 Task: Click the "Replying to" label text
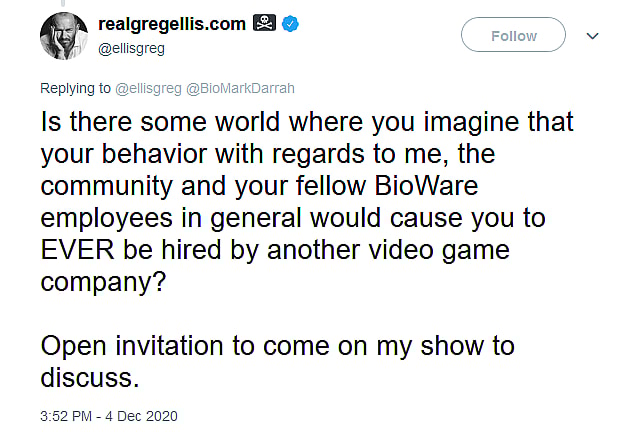click(x=75, y=88)
